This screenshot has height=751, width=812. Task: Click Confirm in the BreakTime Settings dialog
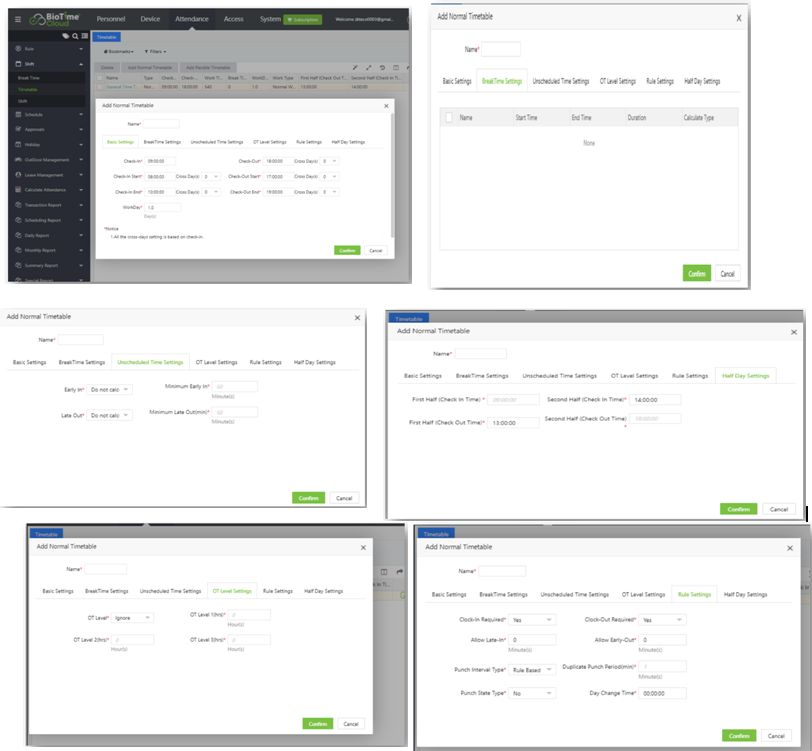click(x=696, y=273)
